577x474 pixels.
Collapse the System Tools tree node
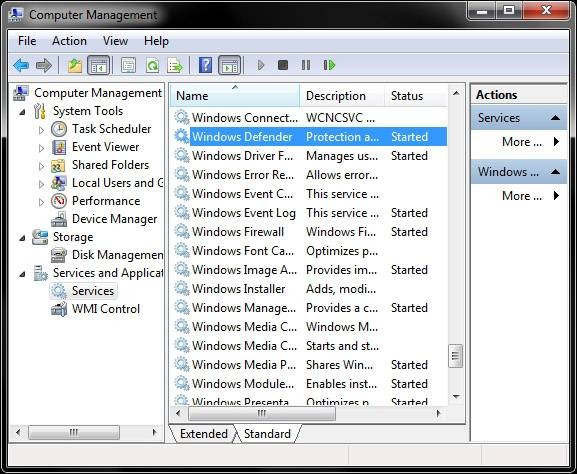click(x=22, y=112)
